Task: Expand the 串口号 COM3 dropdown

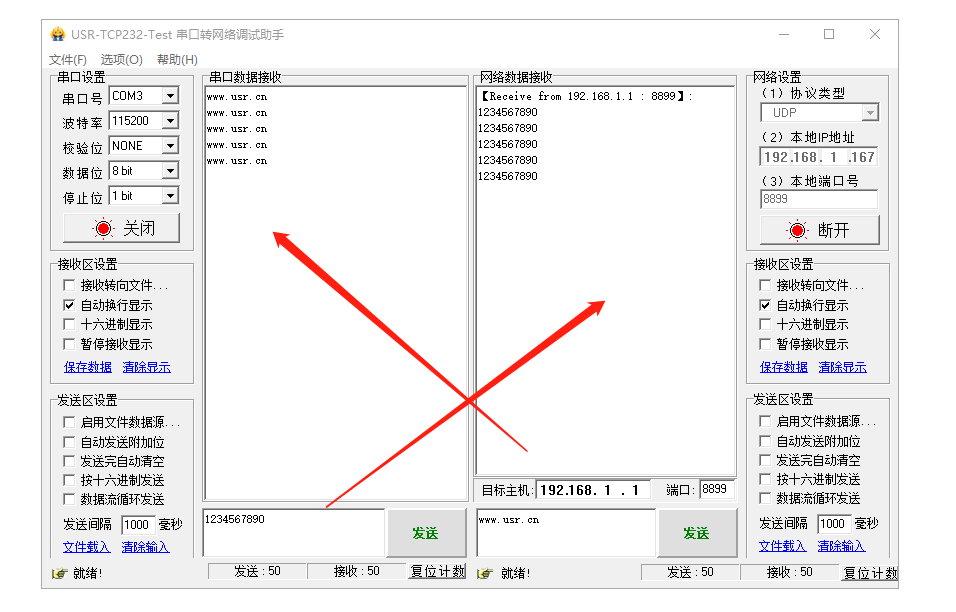Action: click(169, 96)
